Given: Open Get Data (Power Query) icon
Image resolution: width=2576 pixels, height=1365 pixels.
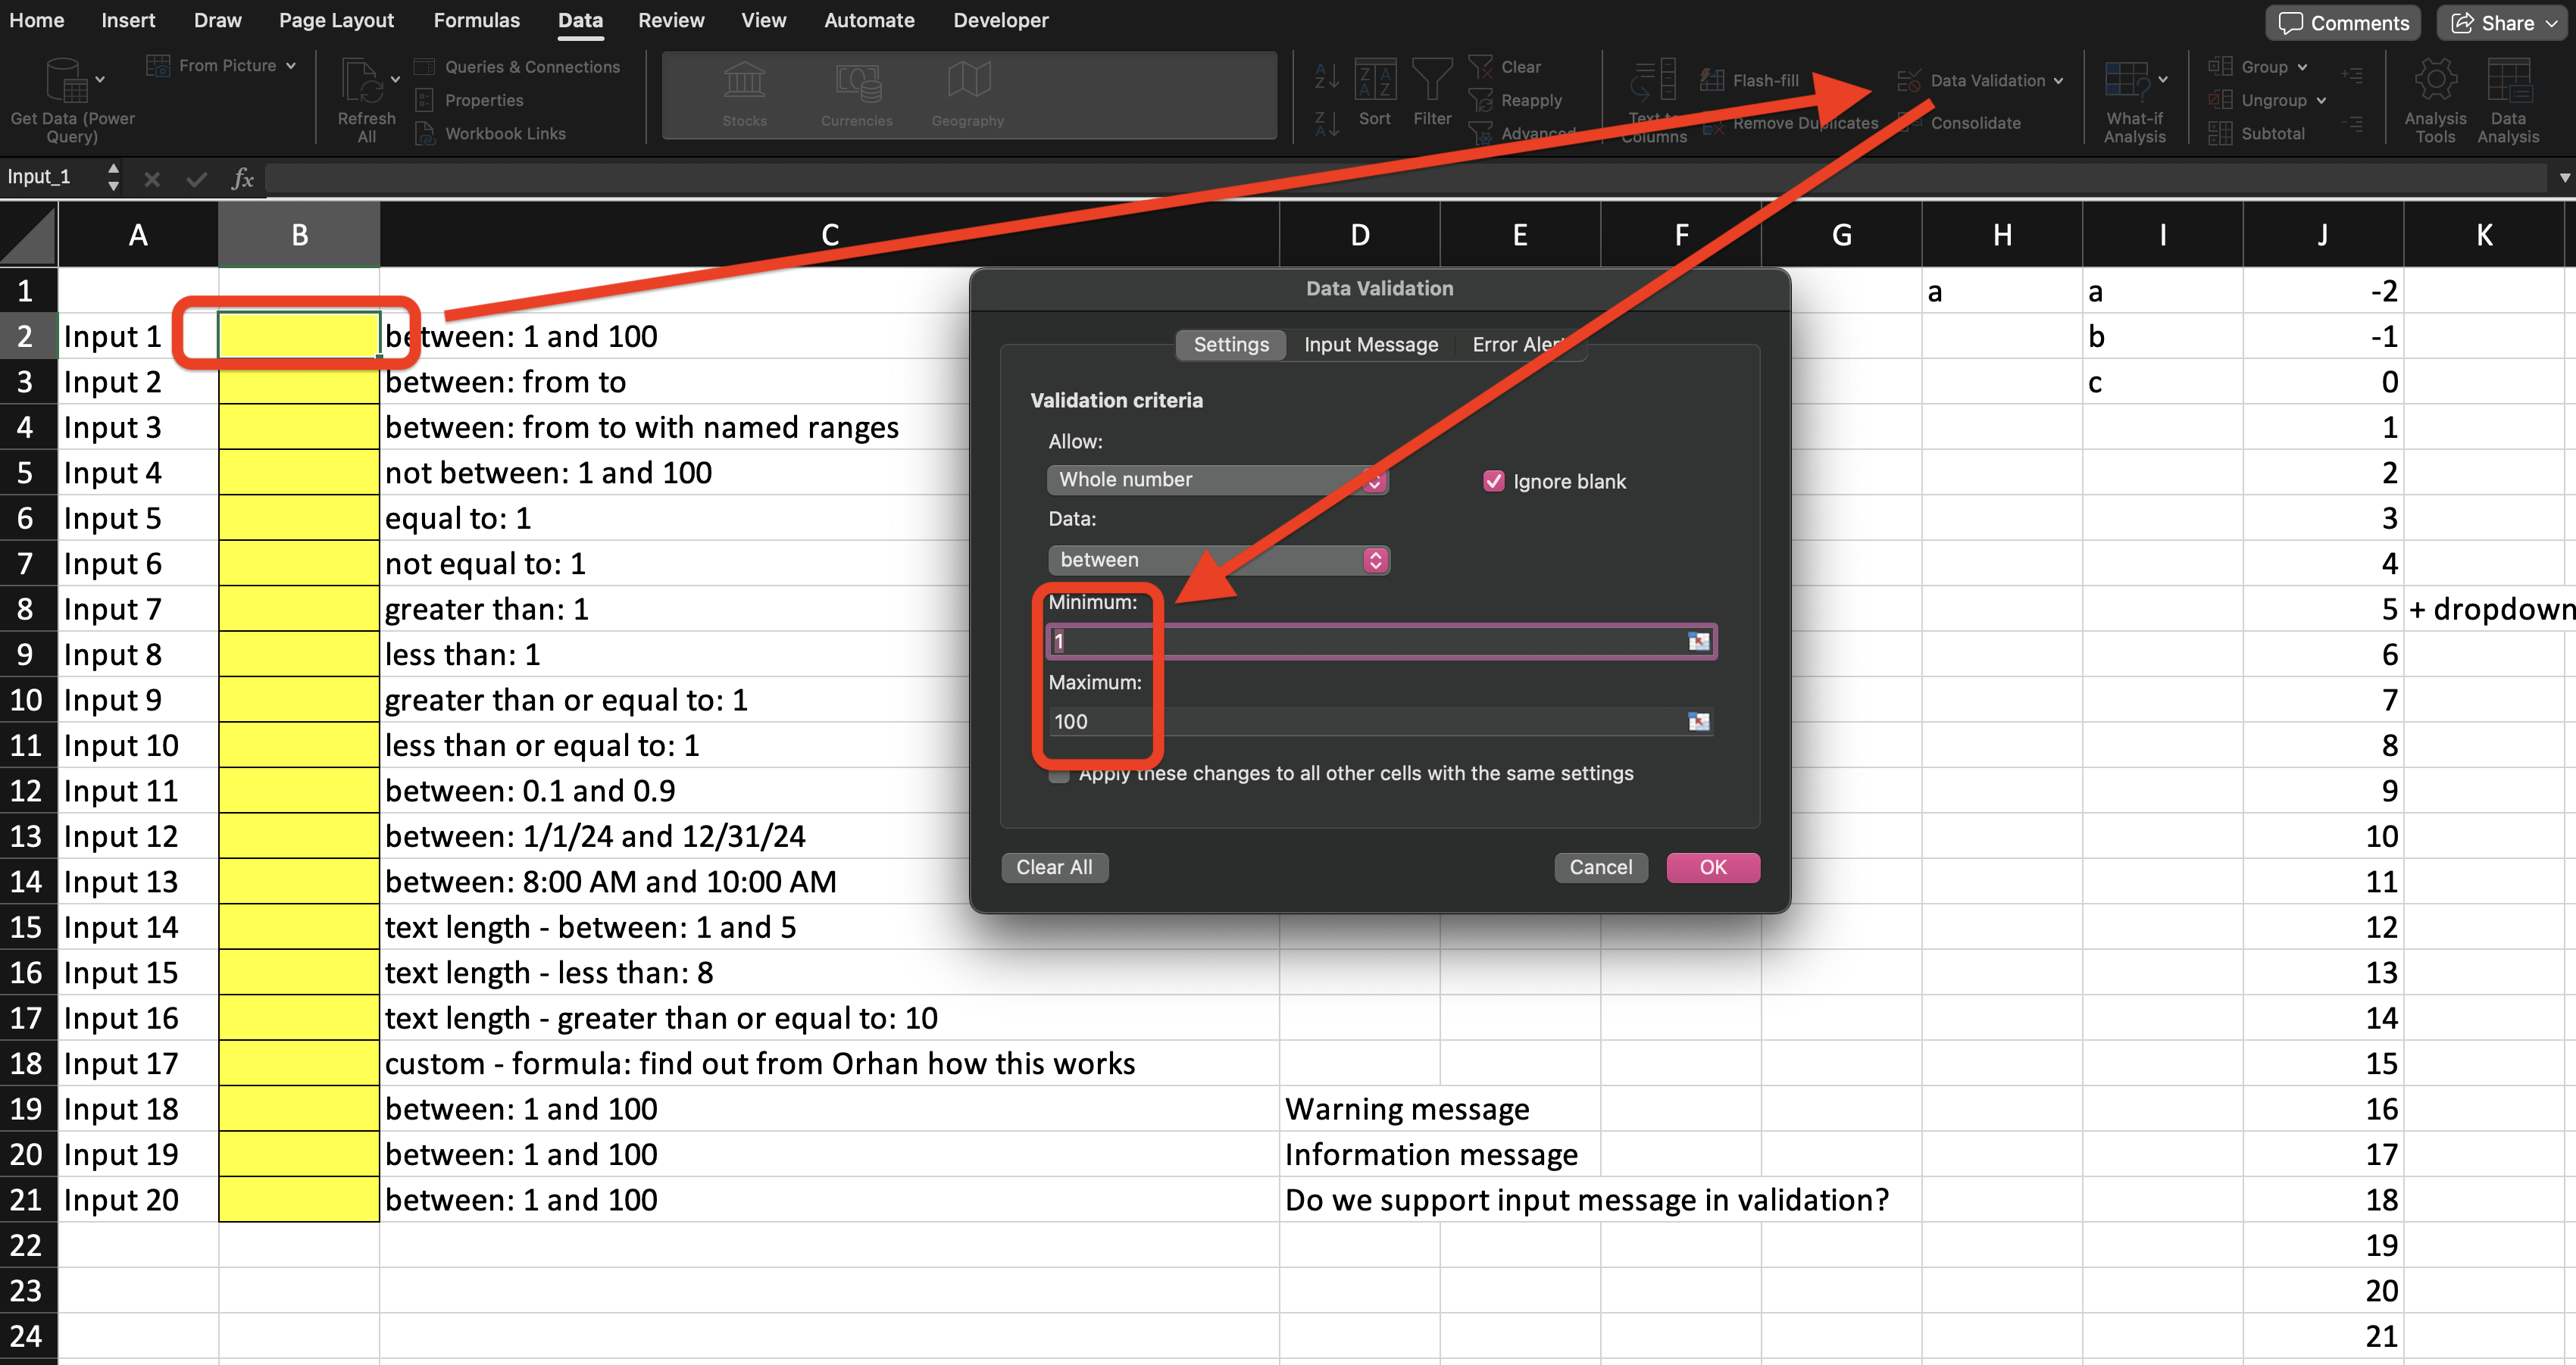Looking at the screenshot, I should pos(68,80).
